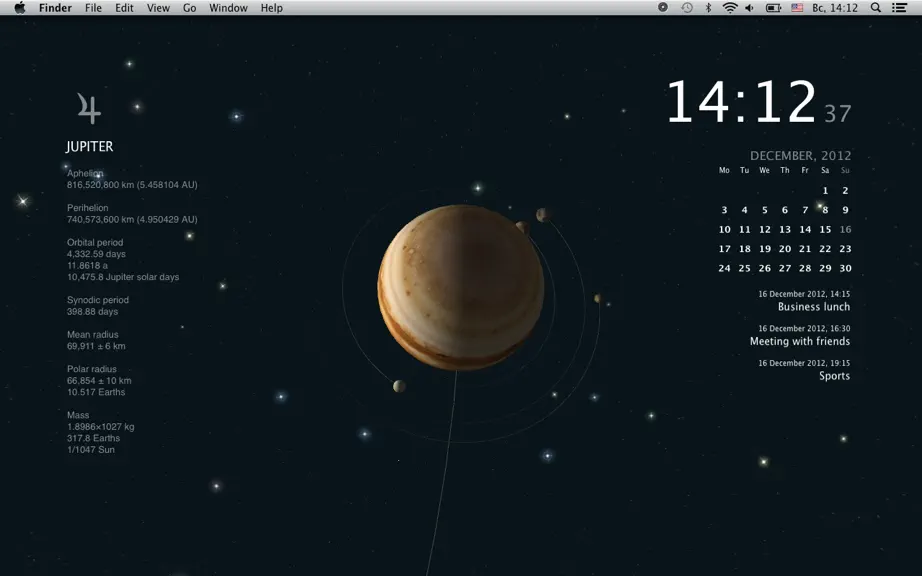Click the battery status icon
Screen dimensions: 922x576
773,8
